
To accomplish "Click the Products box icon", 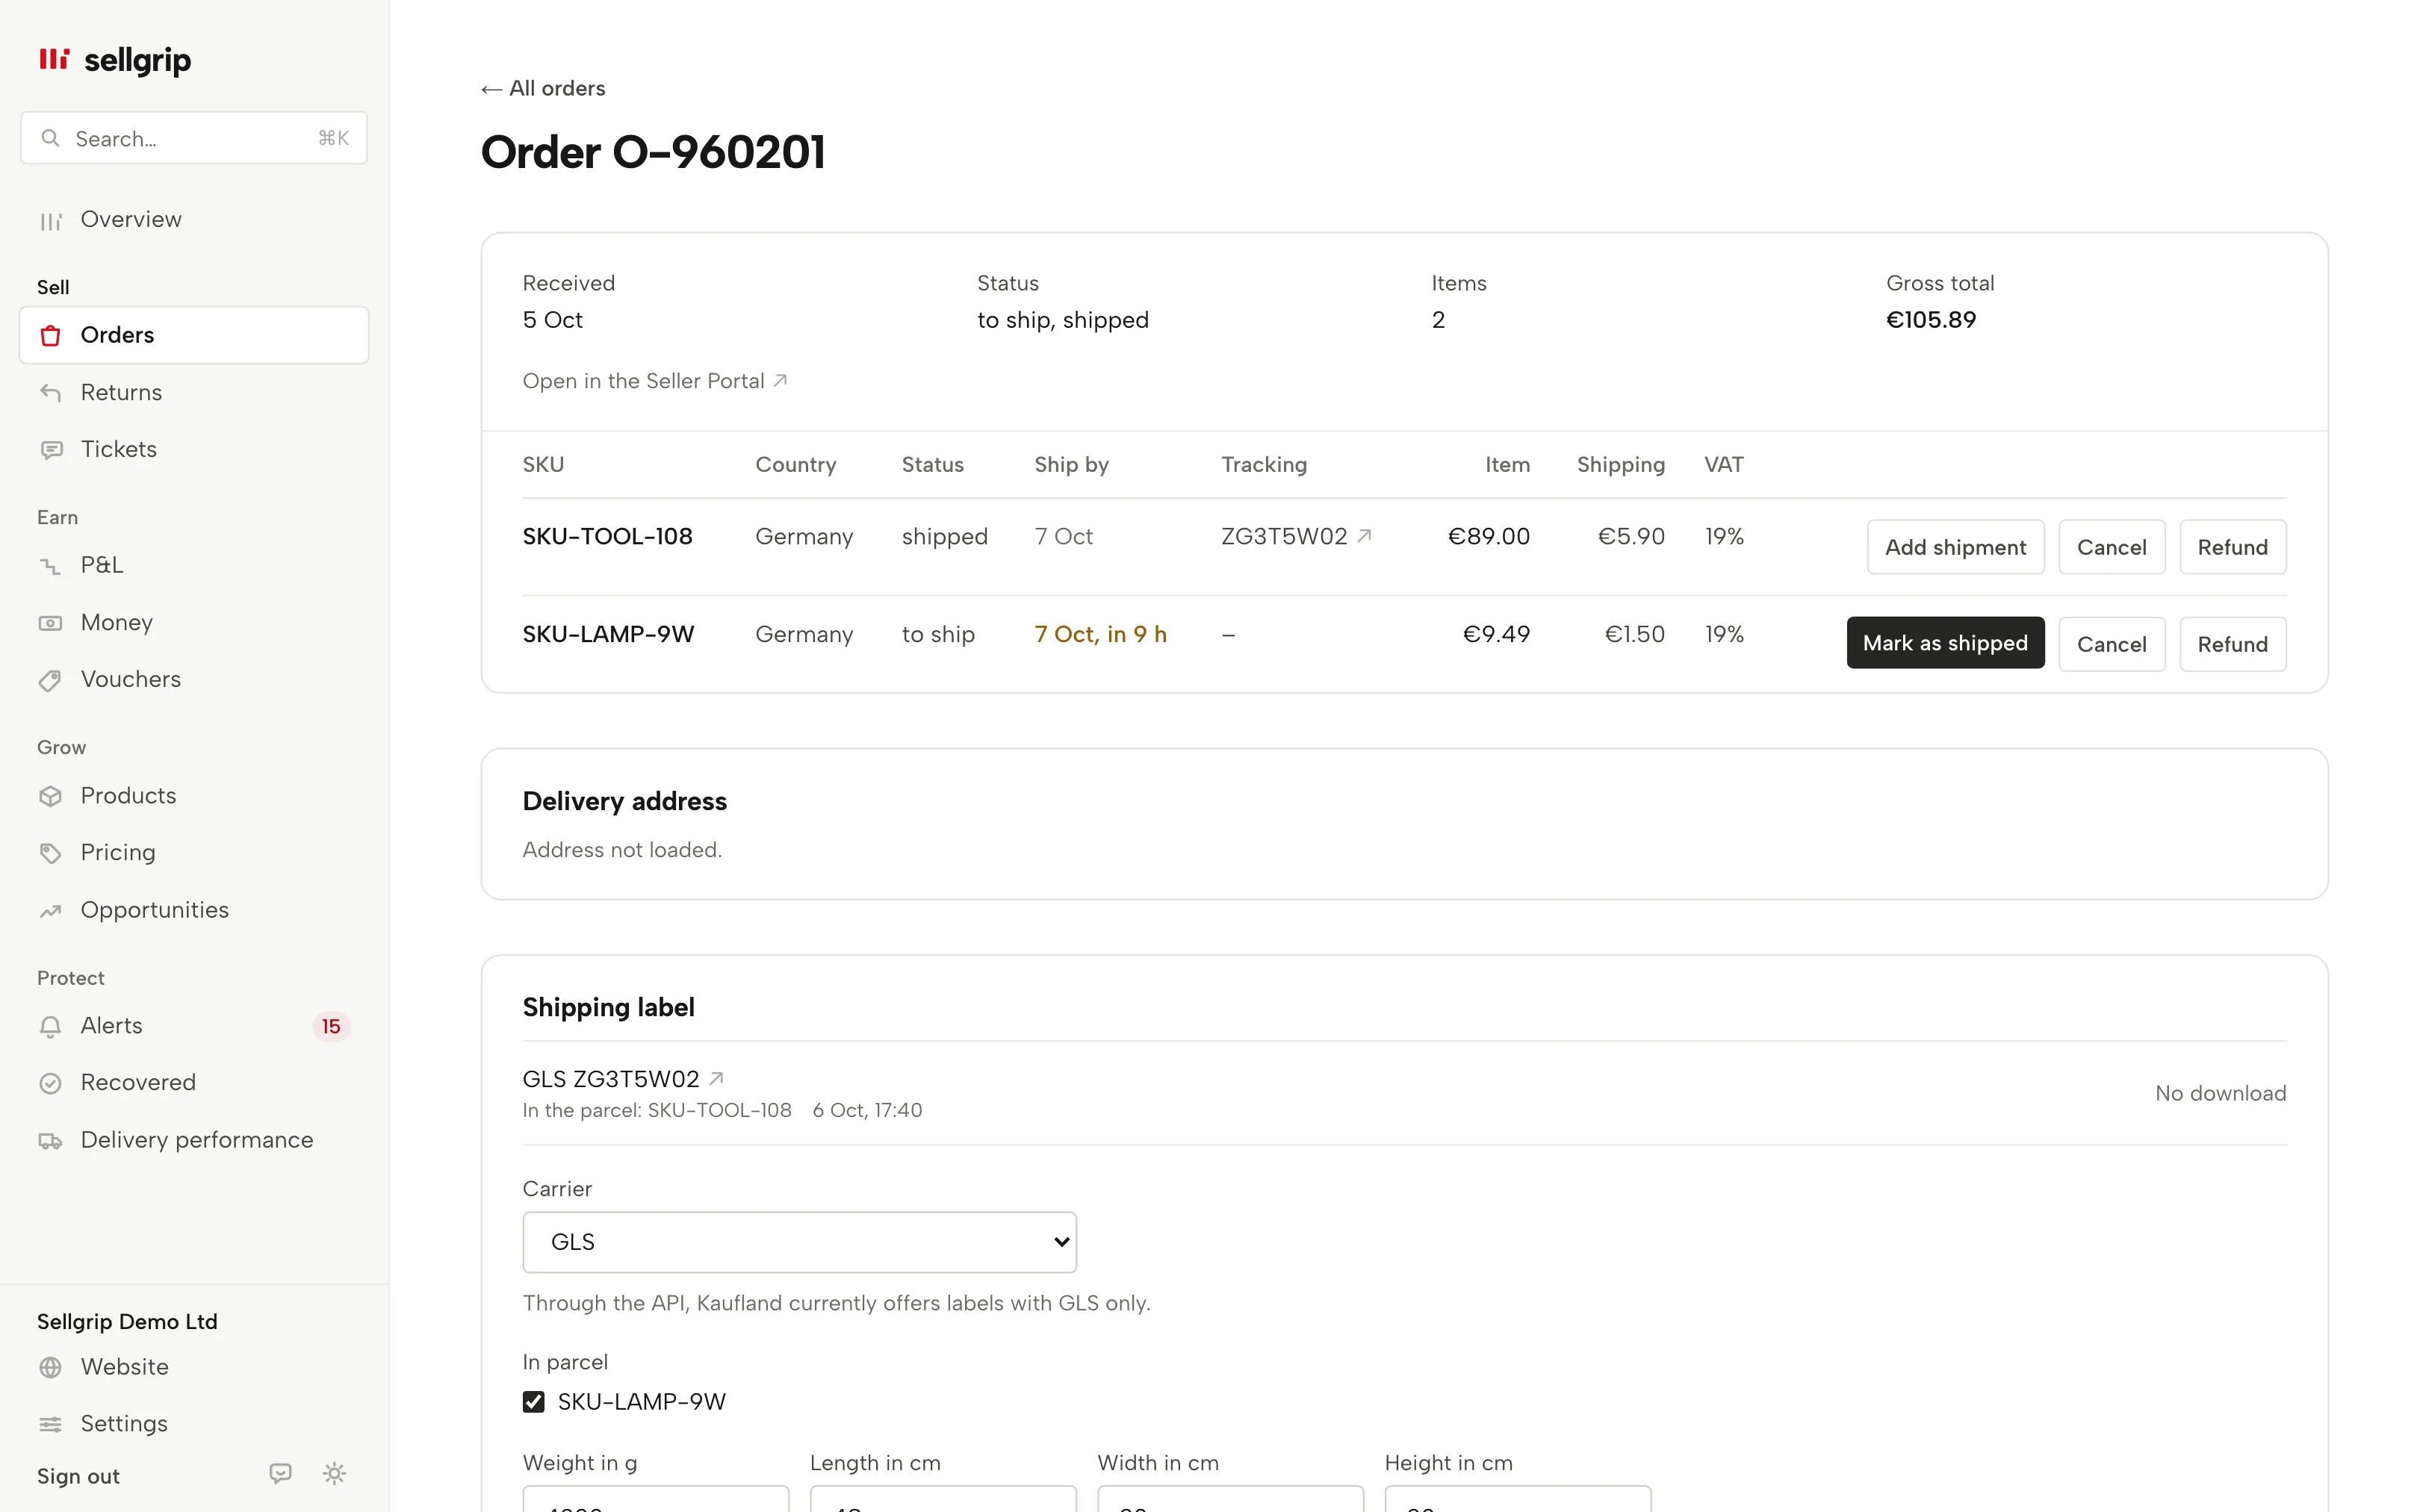I will 51,796.
